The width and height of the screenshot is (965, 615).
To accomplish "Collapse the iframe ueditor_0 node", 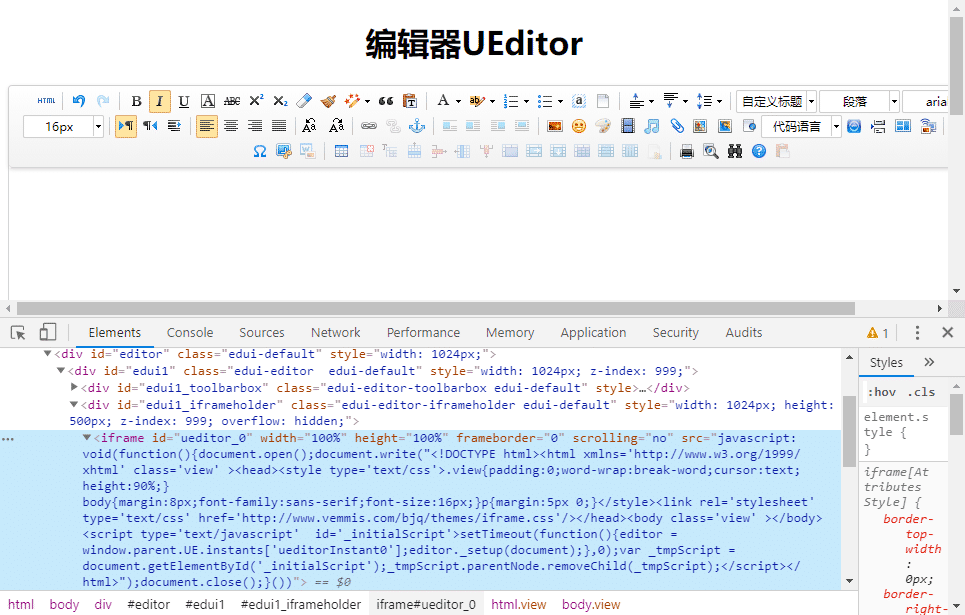I will tap(87, 437).
